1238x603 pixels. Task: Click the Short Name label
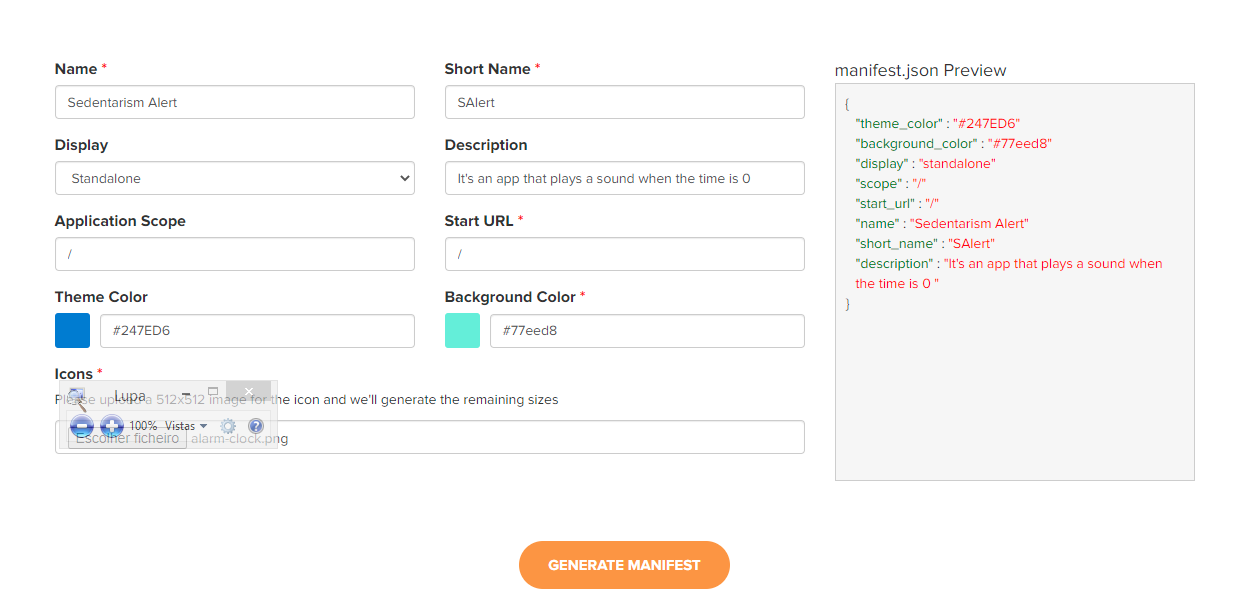[x=487, y=69]
